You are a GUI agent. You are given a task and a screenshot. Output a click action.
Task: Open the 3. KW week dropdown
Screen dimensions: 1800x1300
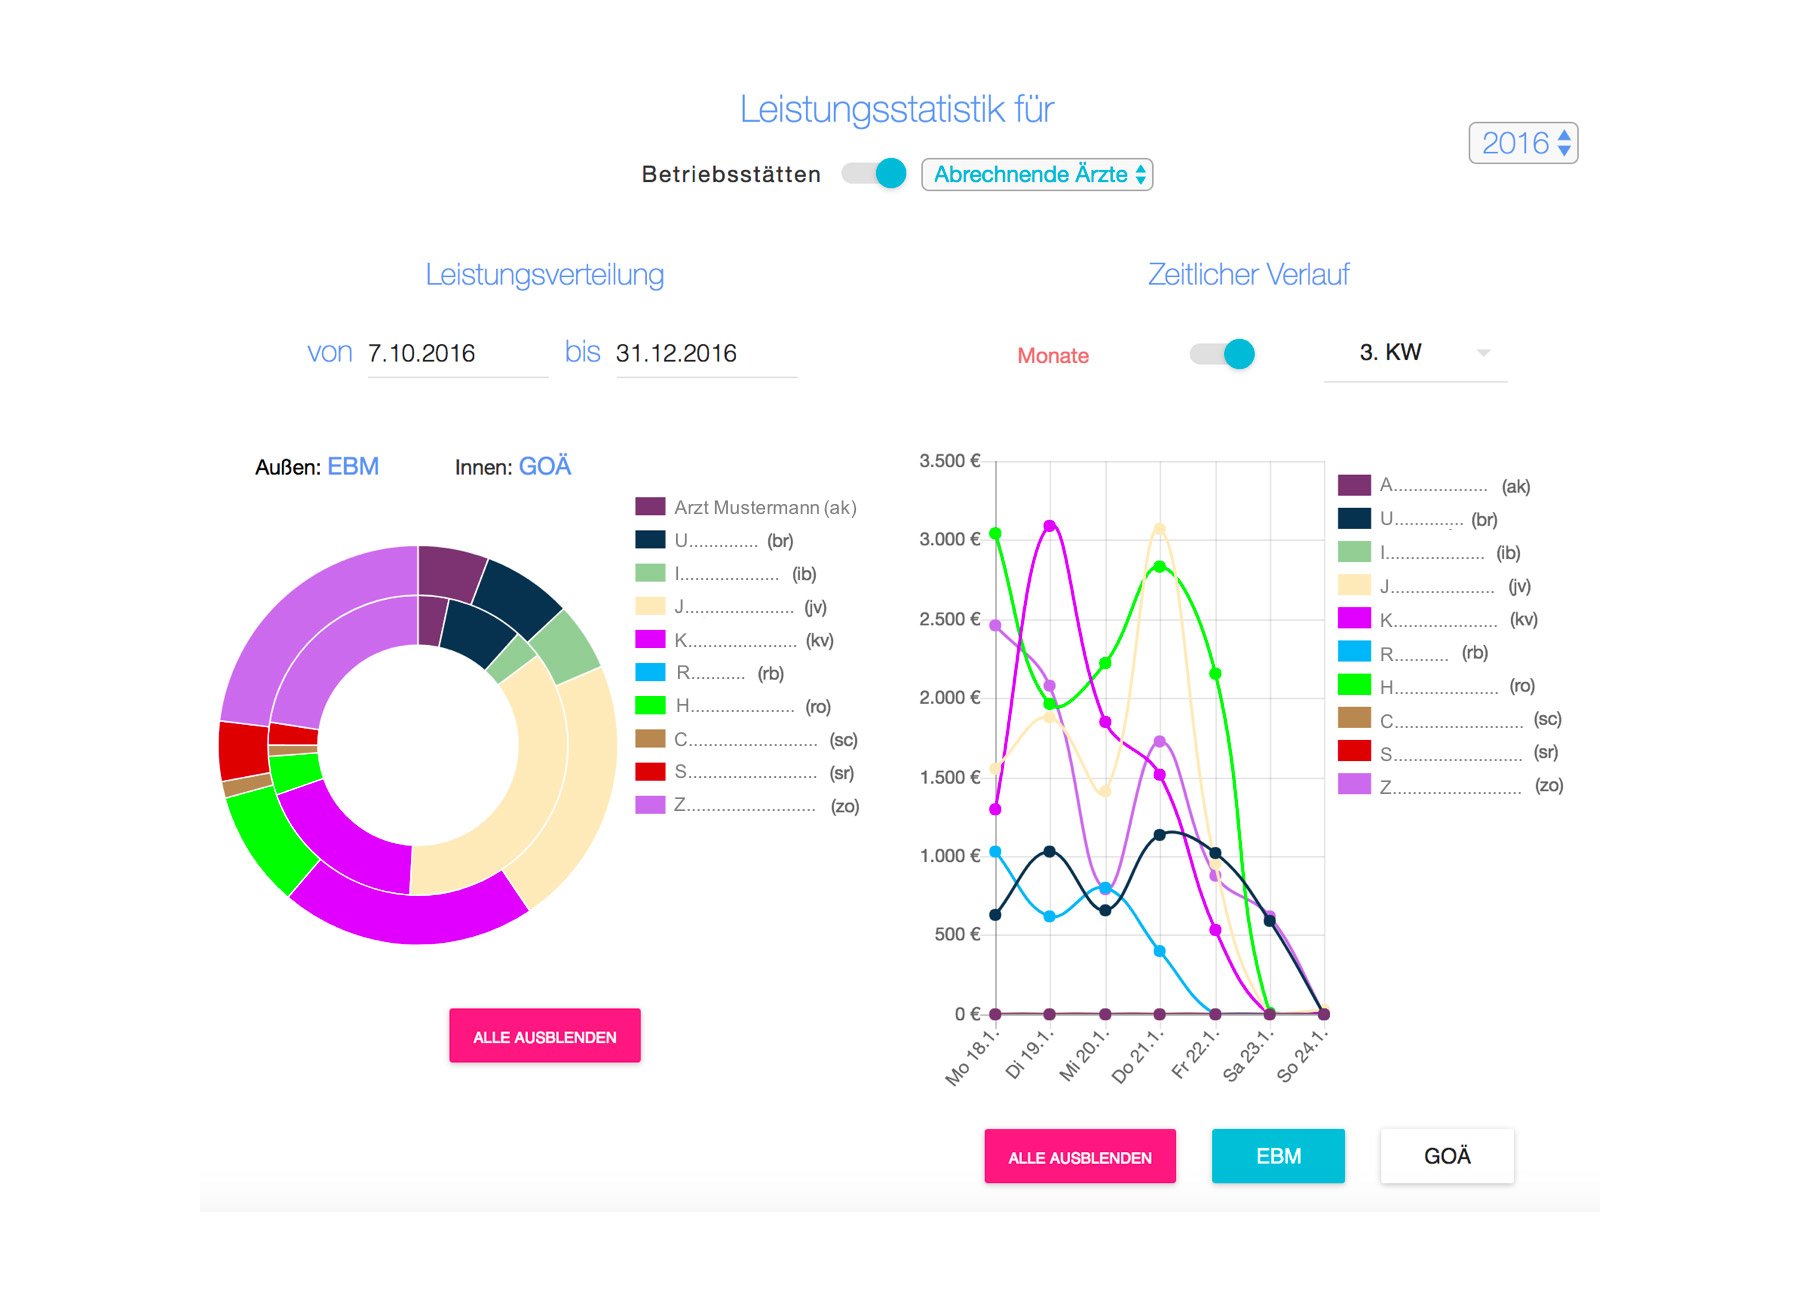point(1415,353)
